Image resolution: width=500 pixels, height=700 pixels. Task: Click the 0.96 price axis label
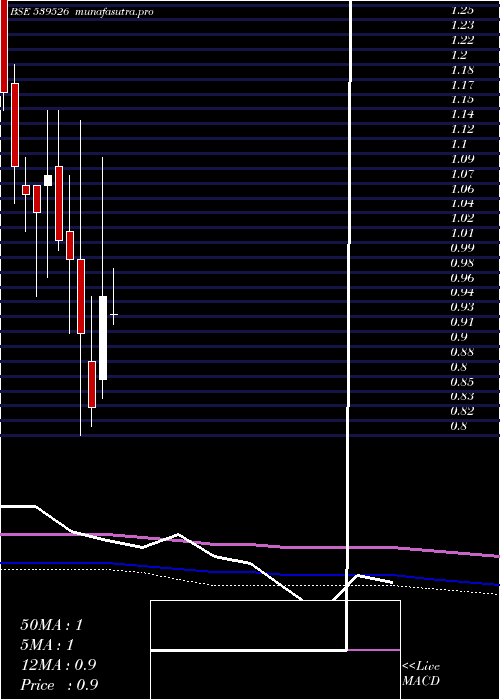point(462,278)
